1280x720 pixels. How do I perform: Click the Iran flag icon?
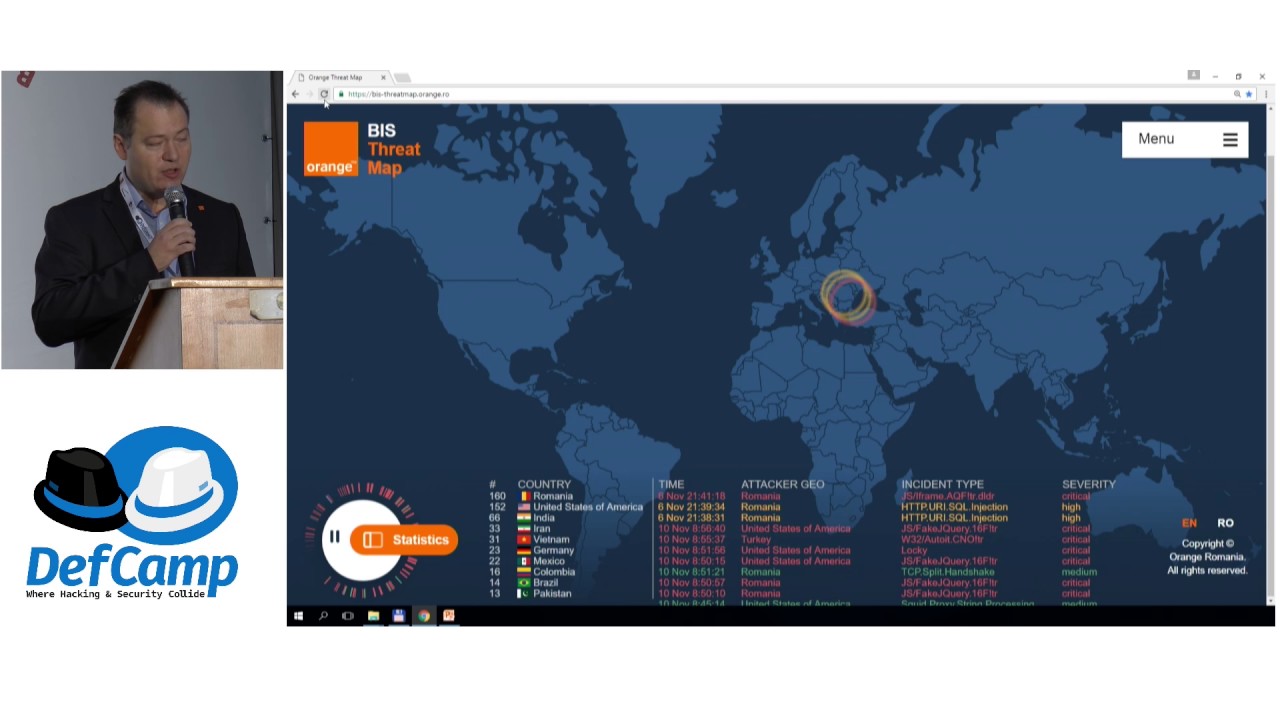pyautogui.click(x=524, y=529)
